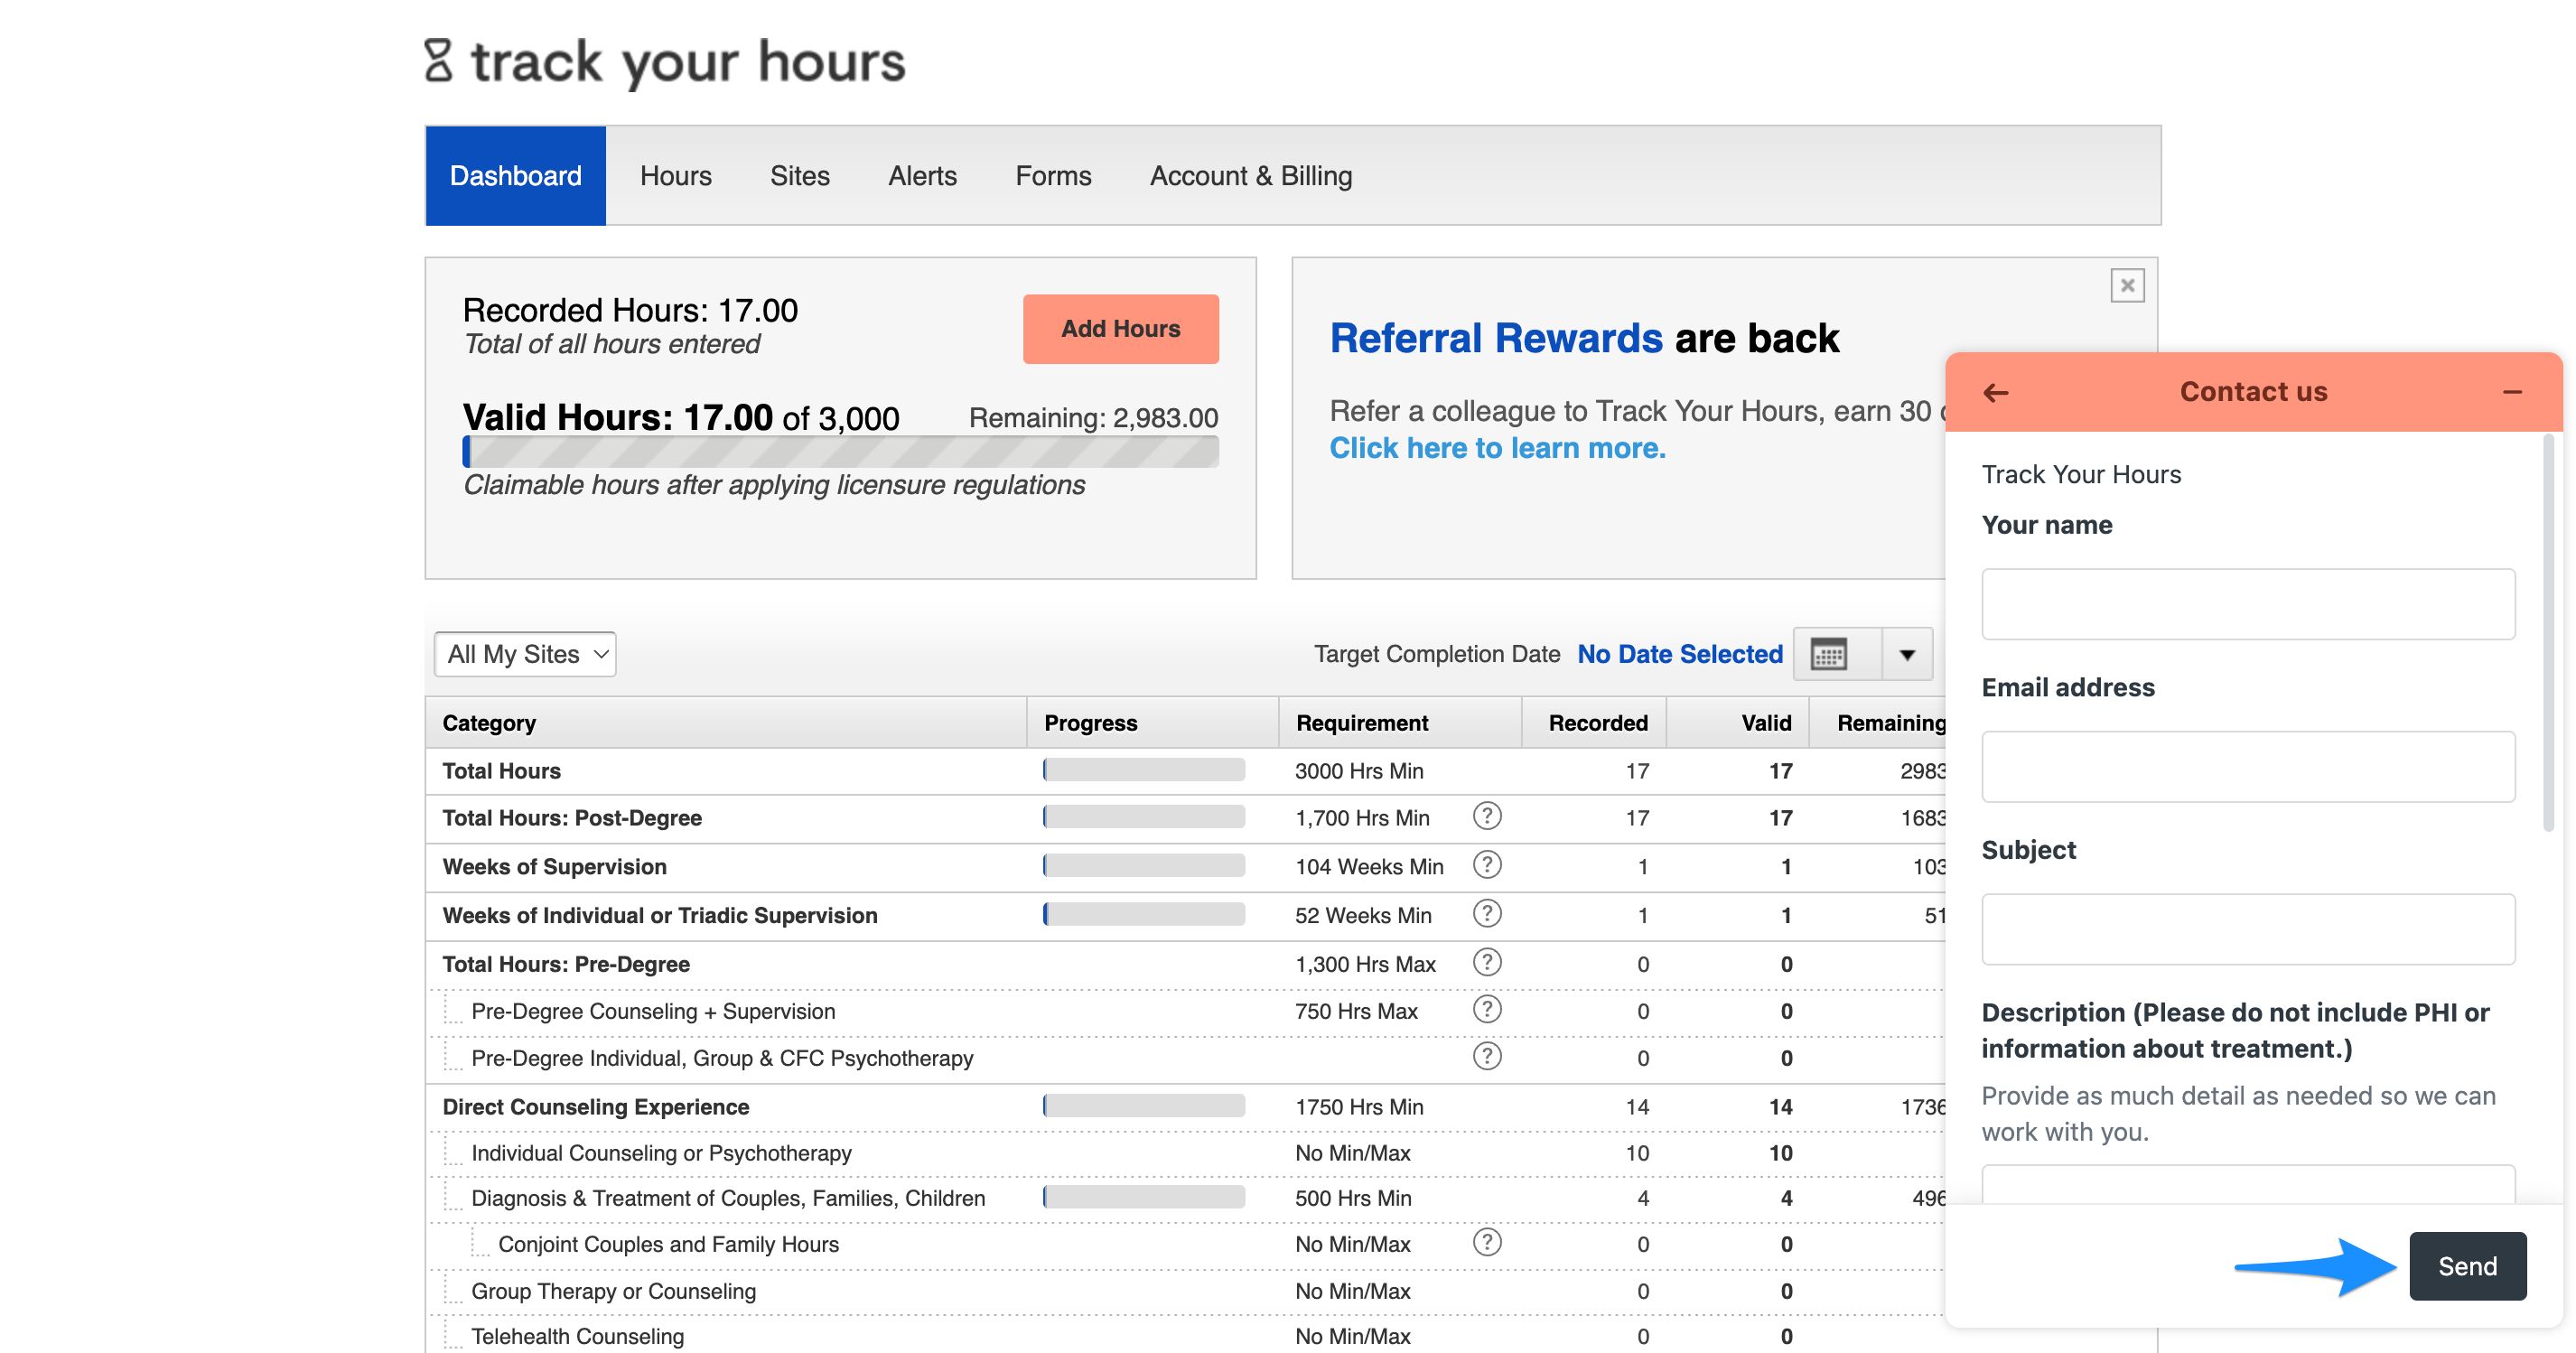Image resolution: width=2576 pixels, height=1353 pixels.
Task: Open help for Pre-Degree Individual, Group & CFC Psychotherapy
Action: tap(1487, 1056)
